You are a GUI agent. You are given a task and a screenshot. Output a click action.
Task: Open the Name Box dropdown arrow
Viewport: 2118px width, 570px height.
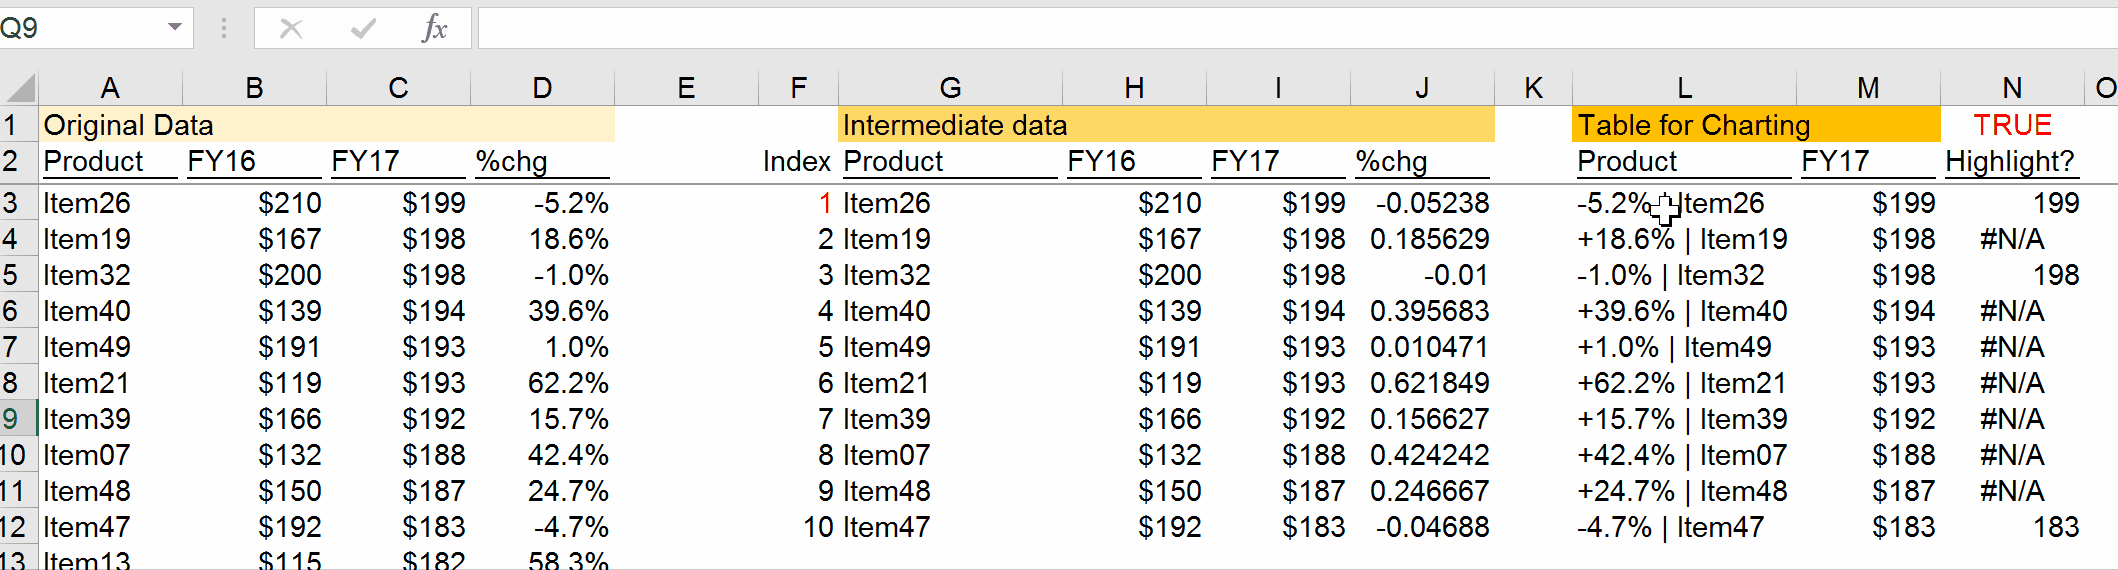coord(175,27)
